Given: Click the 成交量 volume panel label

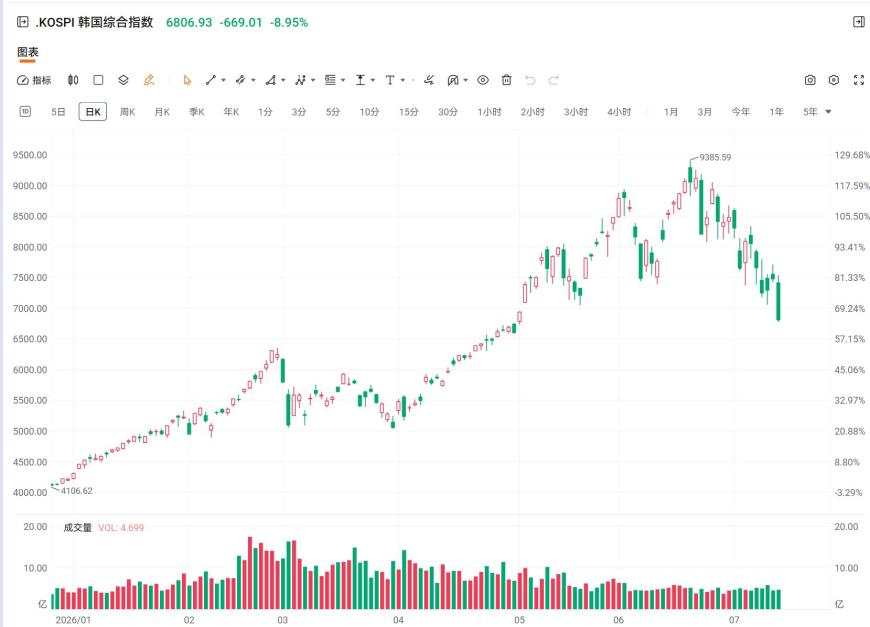Looking at the screenshot, I should tap(77, 528).
